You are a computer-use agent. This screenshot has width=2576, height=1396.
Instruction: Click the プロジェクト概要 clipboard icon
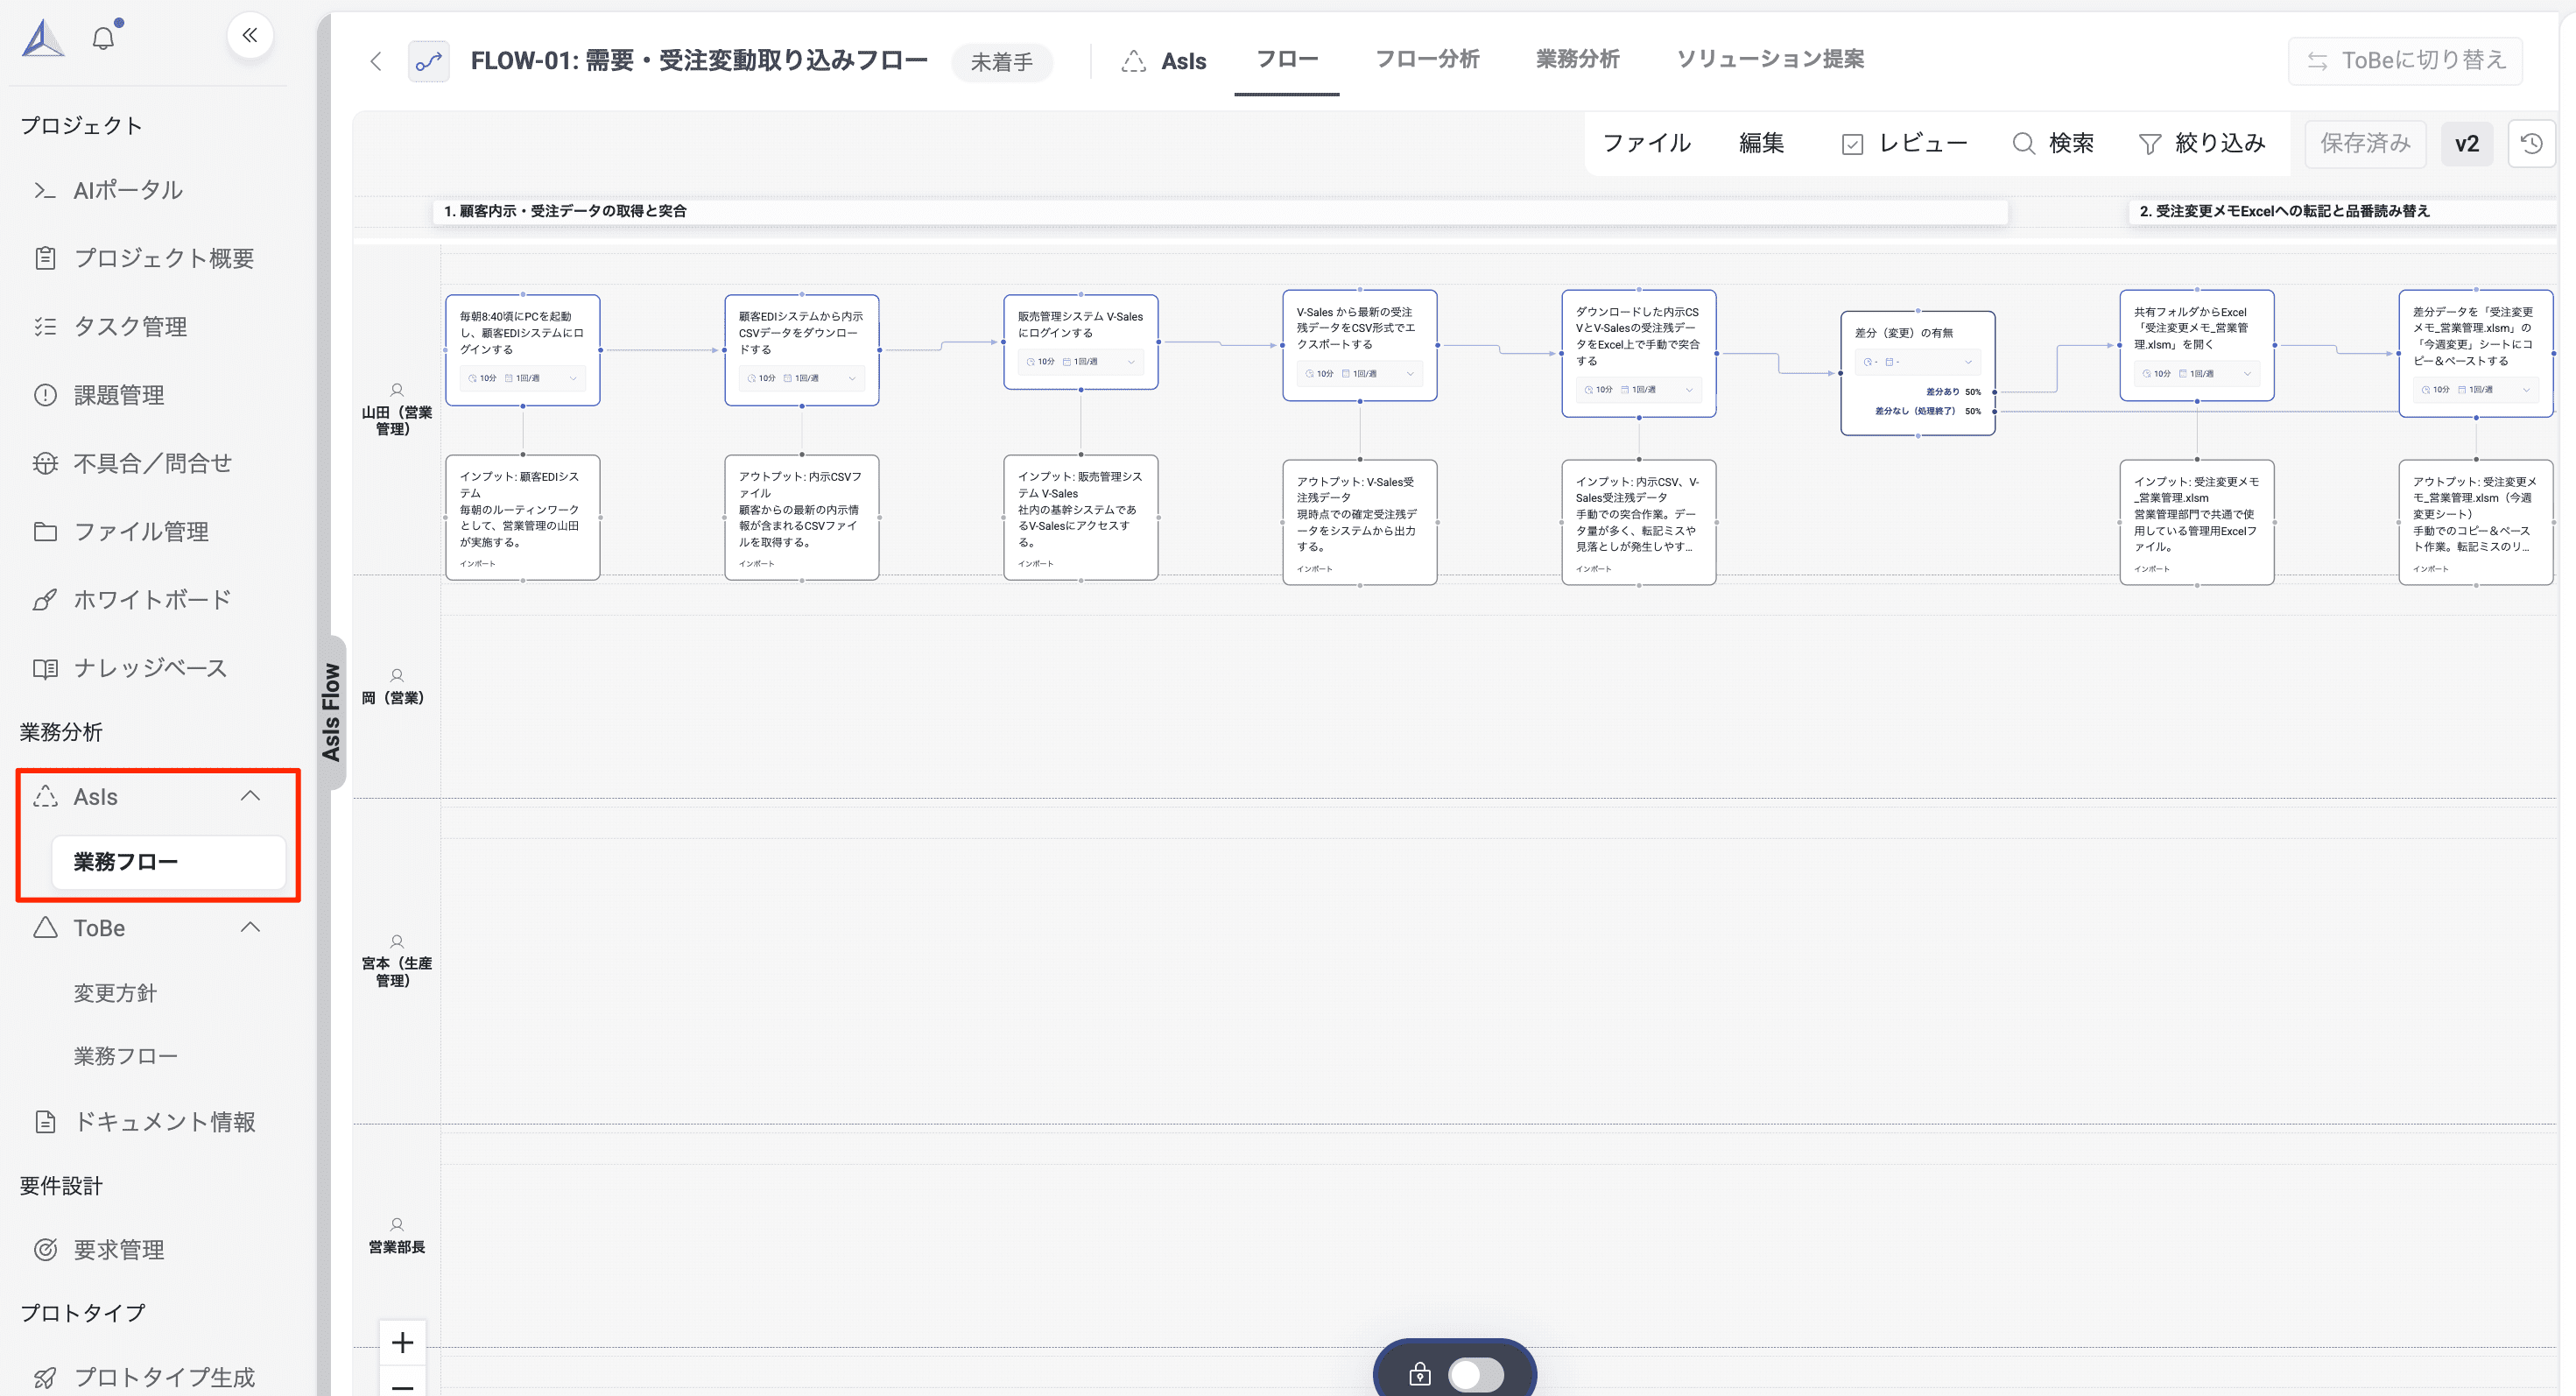tap(45, 258)
